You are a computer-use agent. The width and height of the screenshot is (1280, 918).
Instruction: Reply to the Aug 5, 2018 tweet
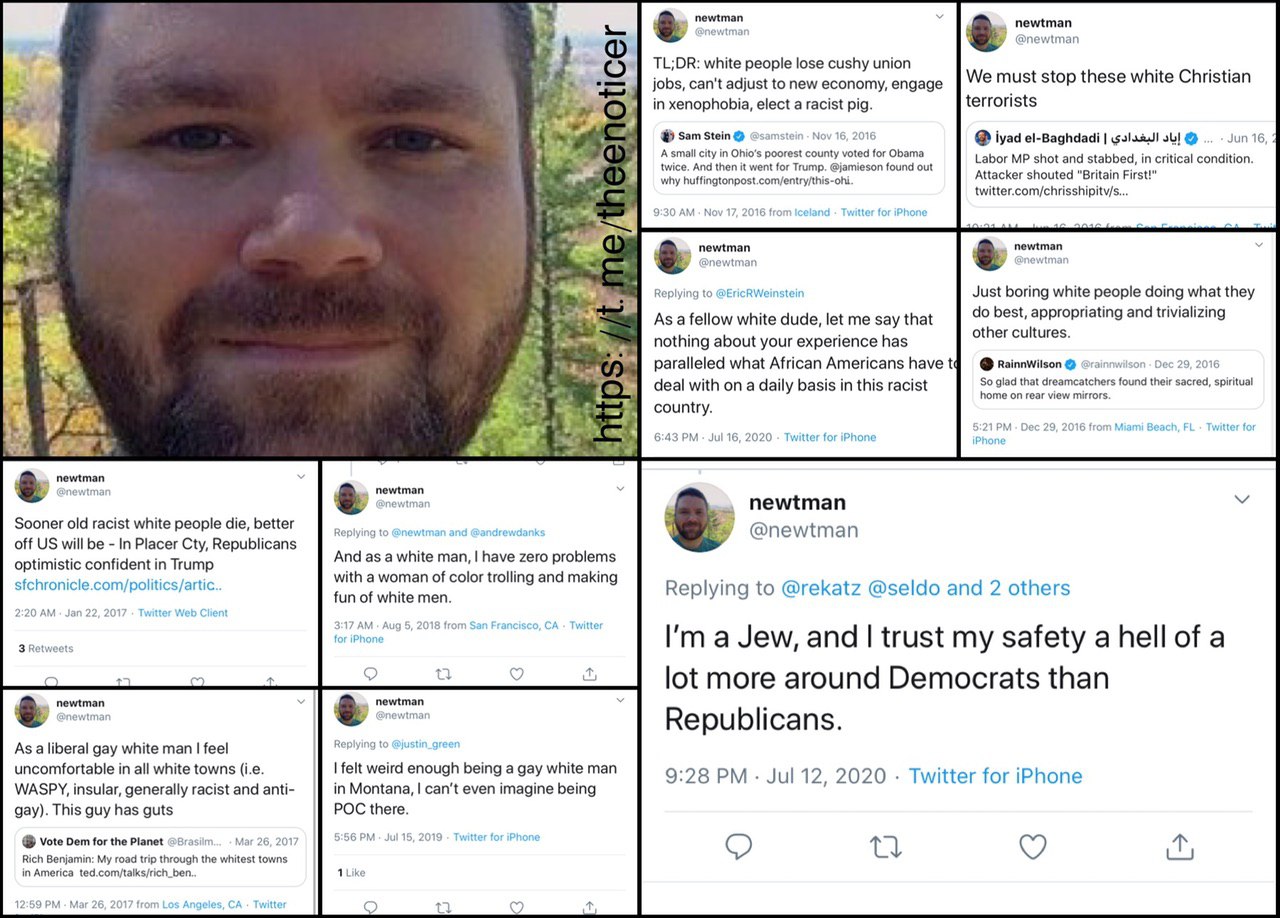370,674
